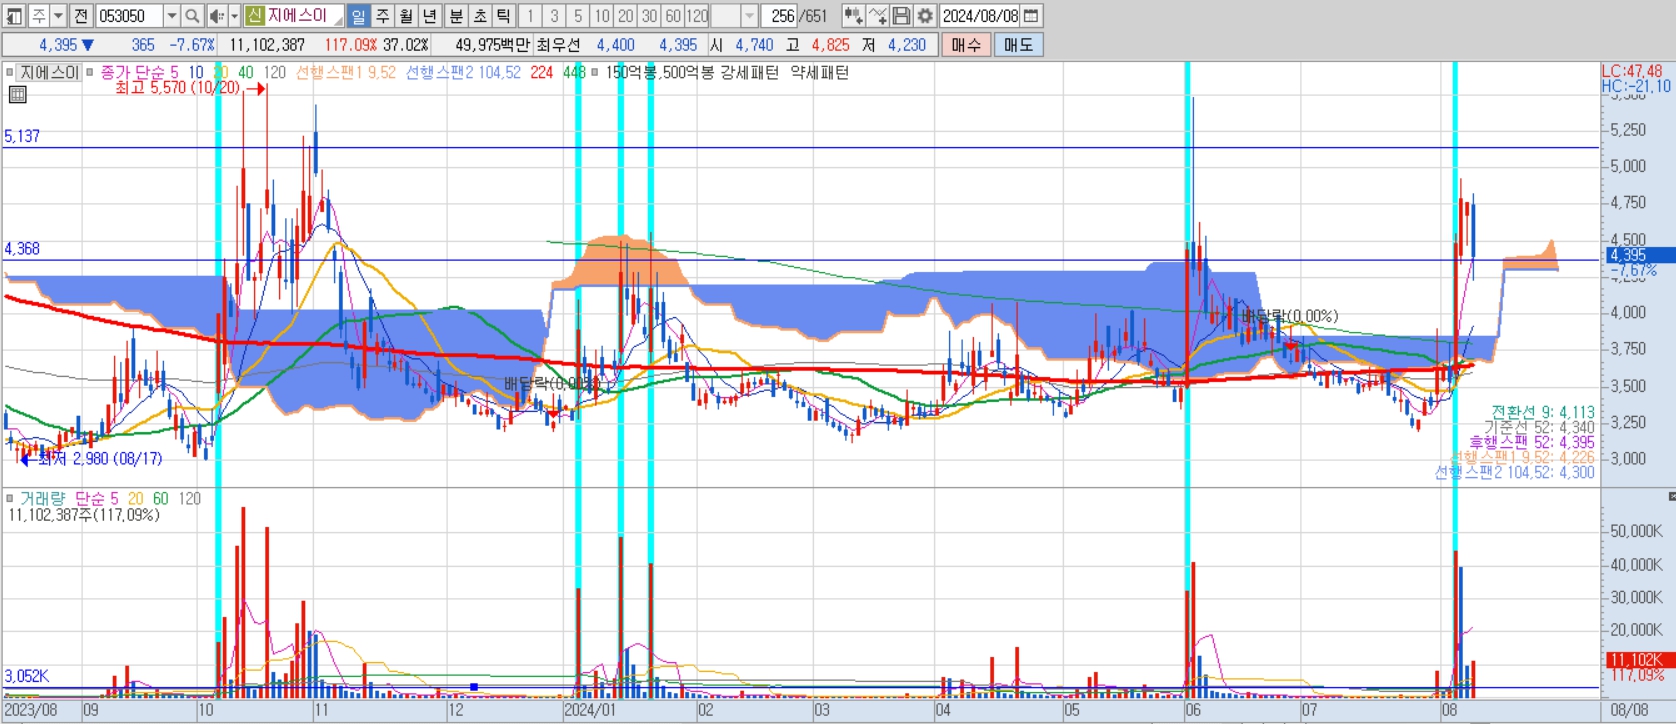The width and height of the screenshot is (1676, 724).
Task: Toggle the 지에스이 price series checkbox
Action: [10, 72]
